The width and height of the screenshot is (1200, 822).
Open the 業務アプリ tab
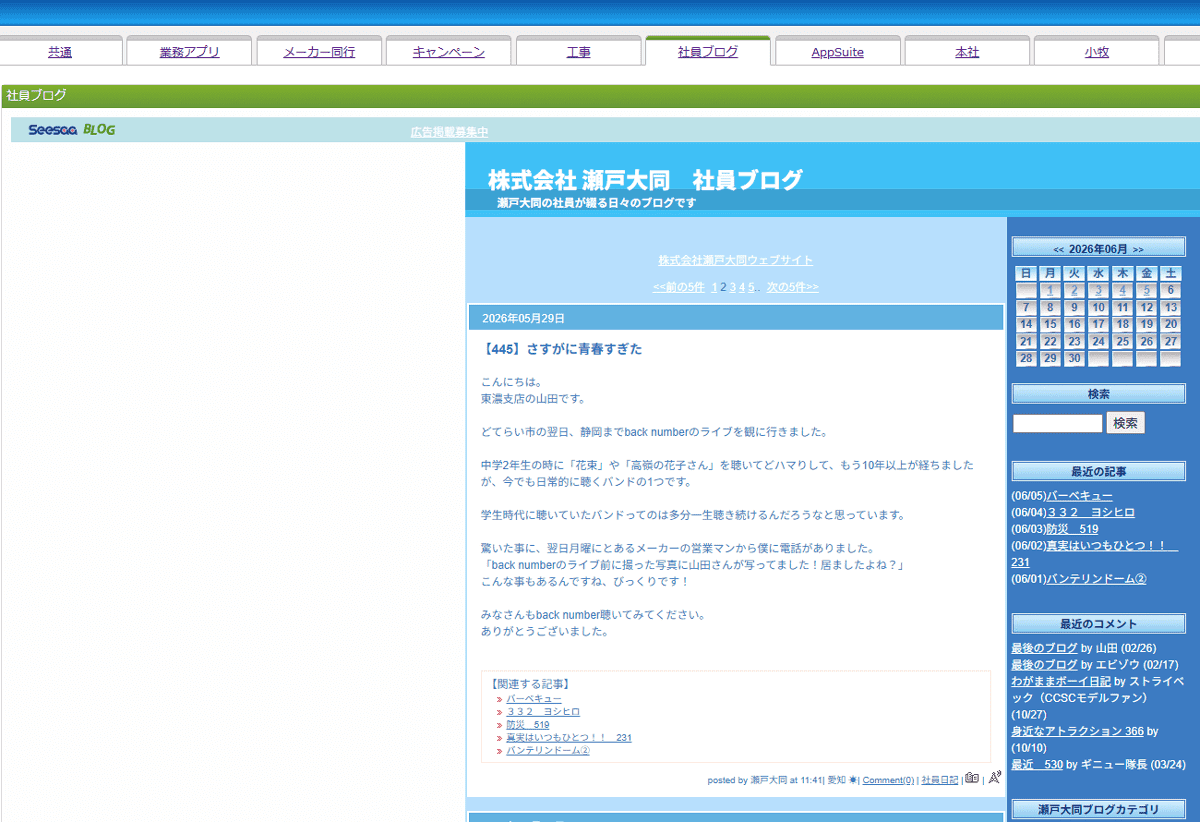[189, 52]
